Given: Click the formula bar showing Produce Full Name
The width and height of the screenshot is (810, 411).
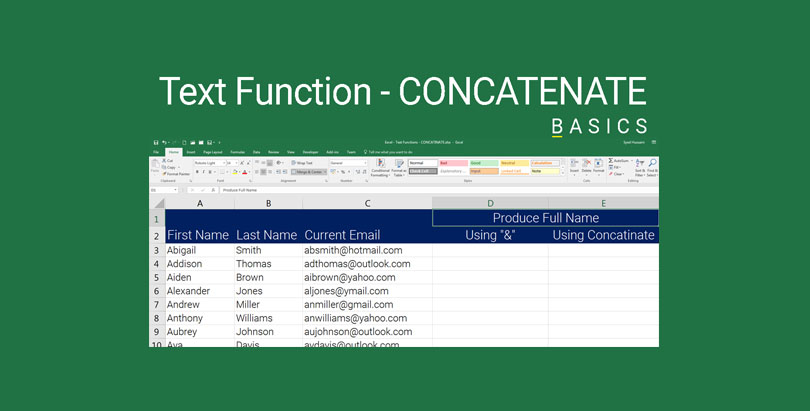Looking at the screenshot, I should [440, 190].
